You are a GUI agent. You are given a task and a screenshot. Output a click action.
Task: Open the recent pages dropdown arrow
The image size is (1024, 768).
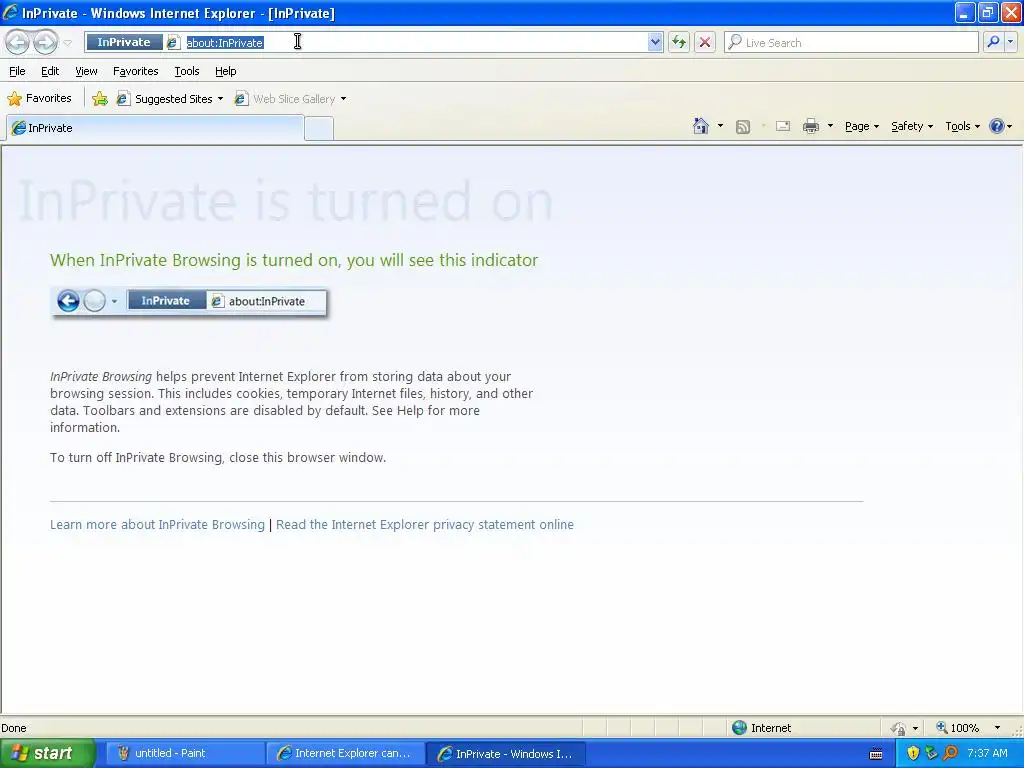[x=67, y=43]
